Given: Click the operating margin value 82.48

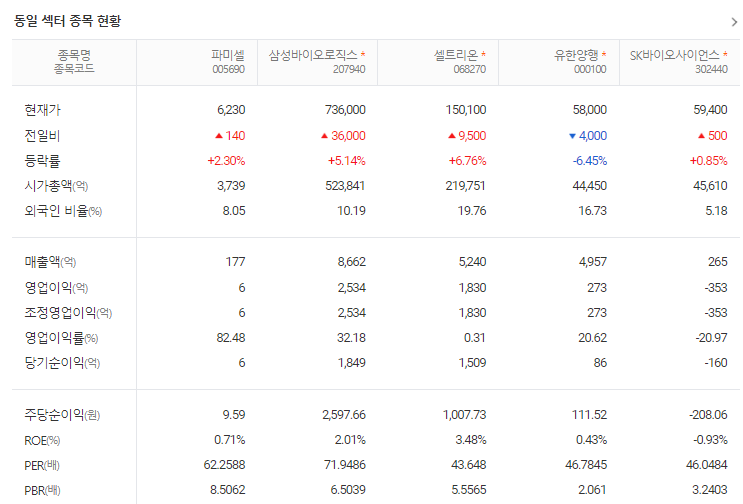Looking at the screenshot, I should point(231,338).
